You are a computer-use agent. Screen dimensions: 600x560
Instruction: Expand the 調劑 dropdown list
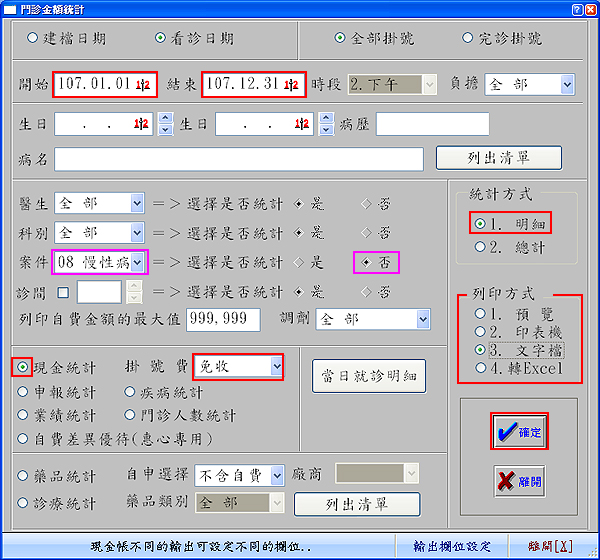point(423,320)
